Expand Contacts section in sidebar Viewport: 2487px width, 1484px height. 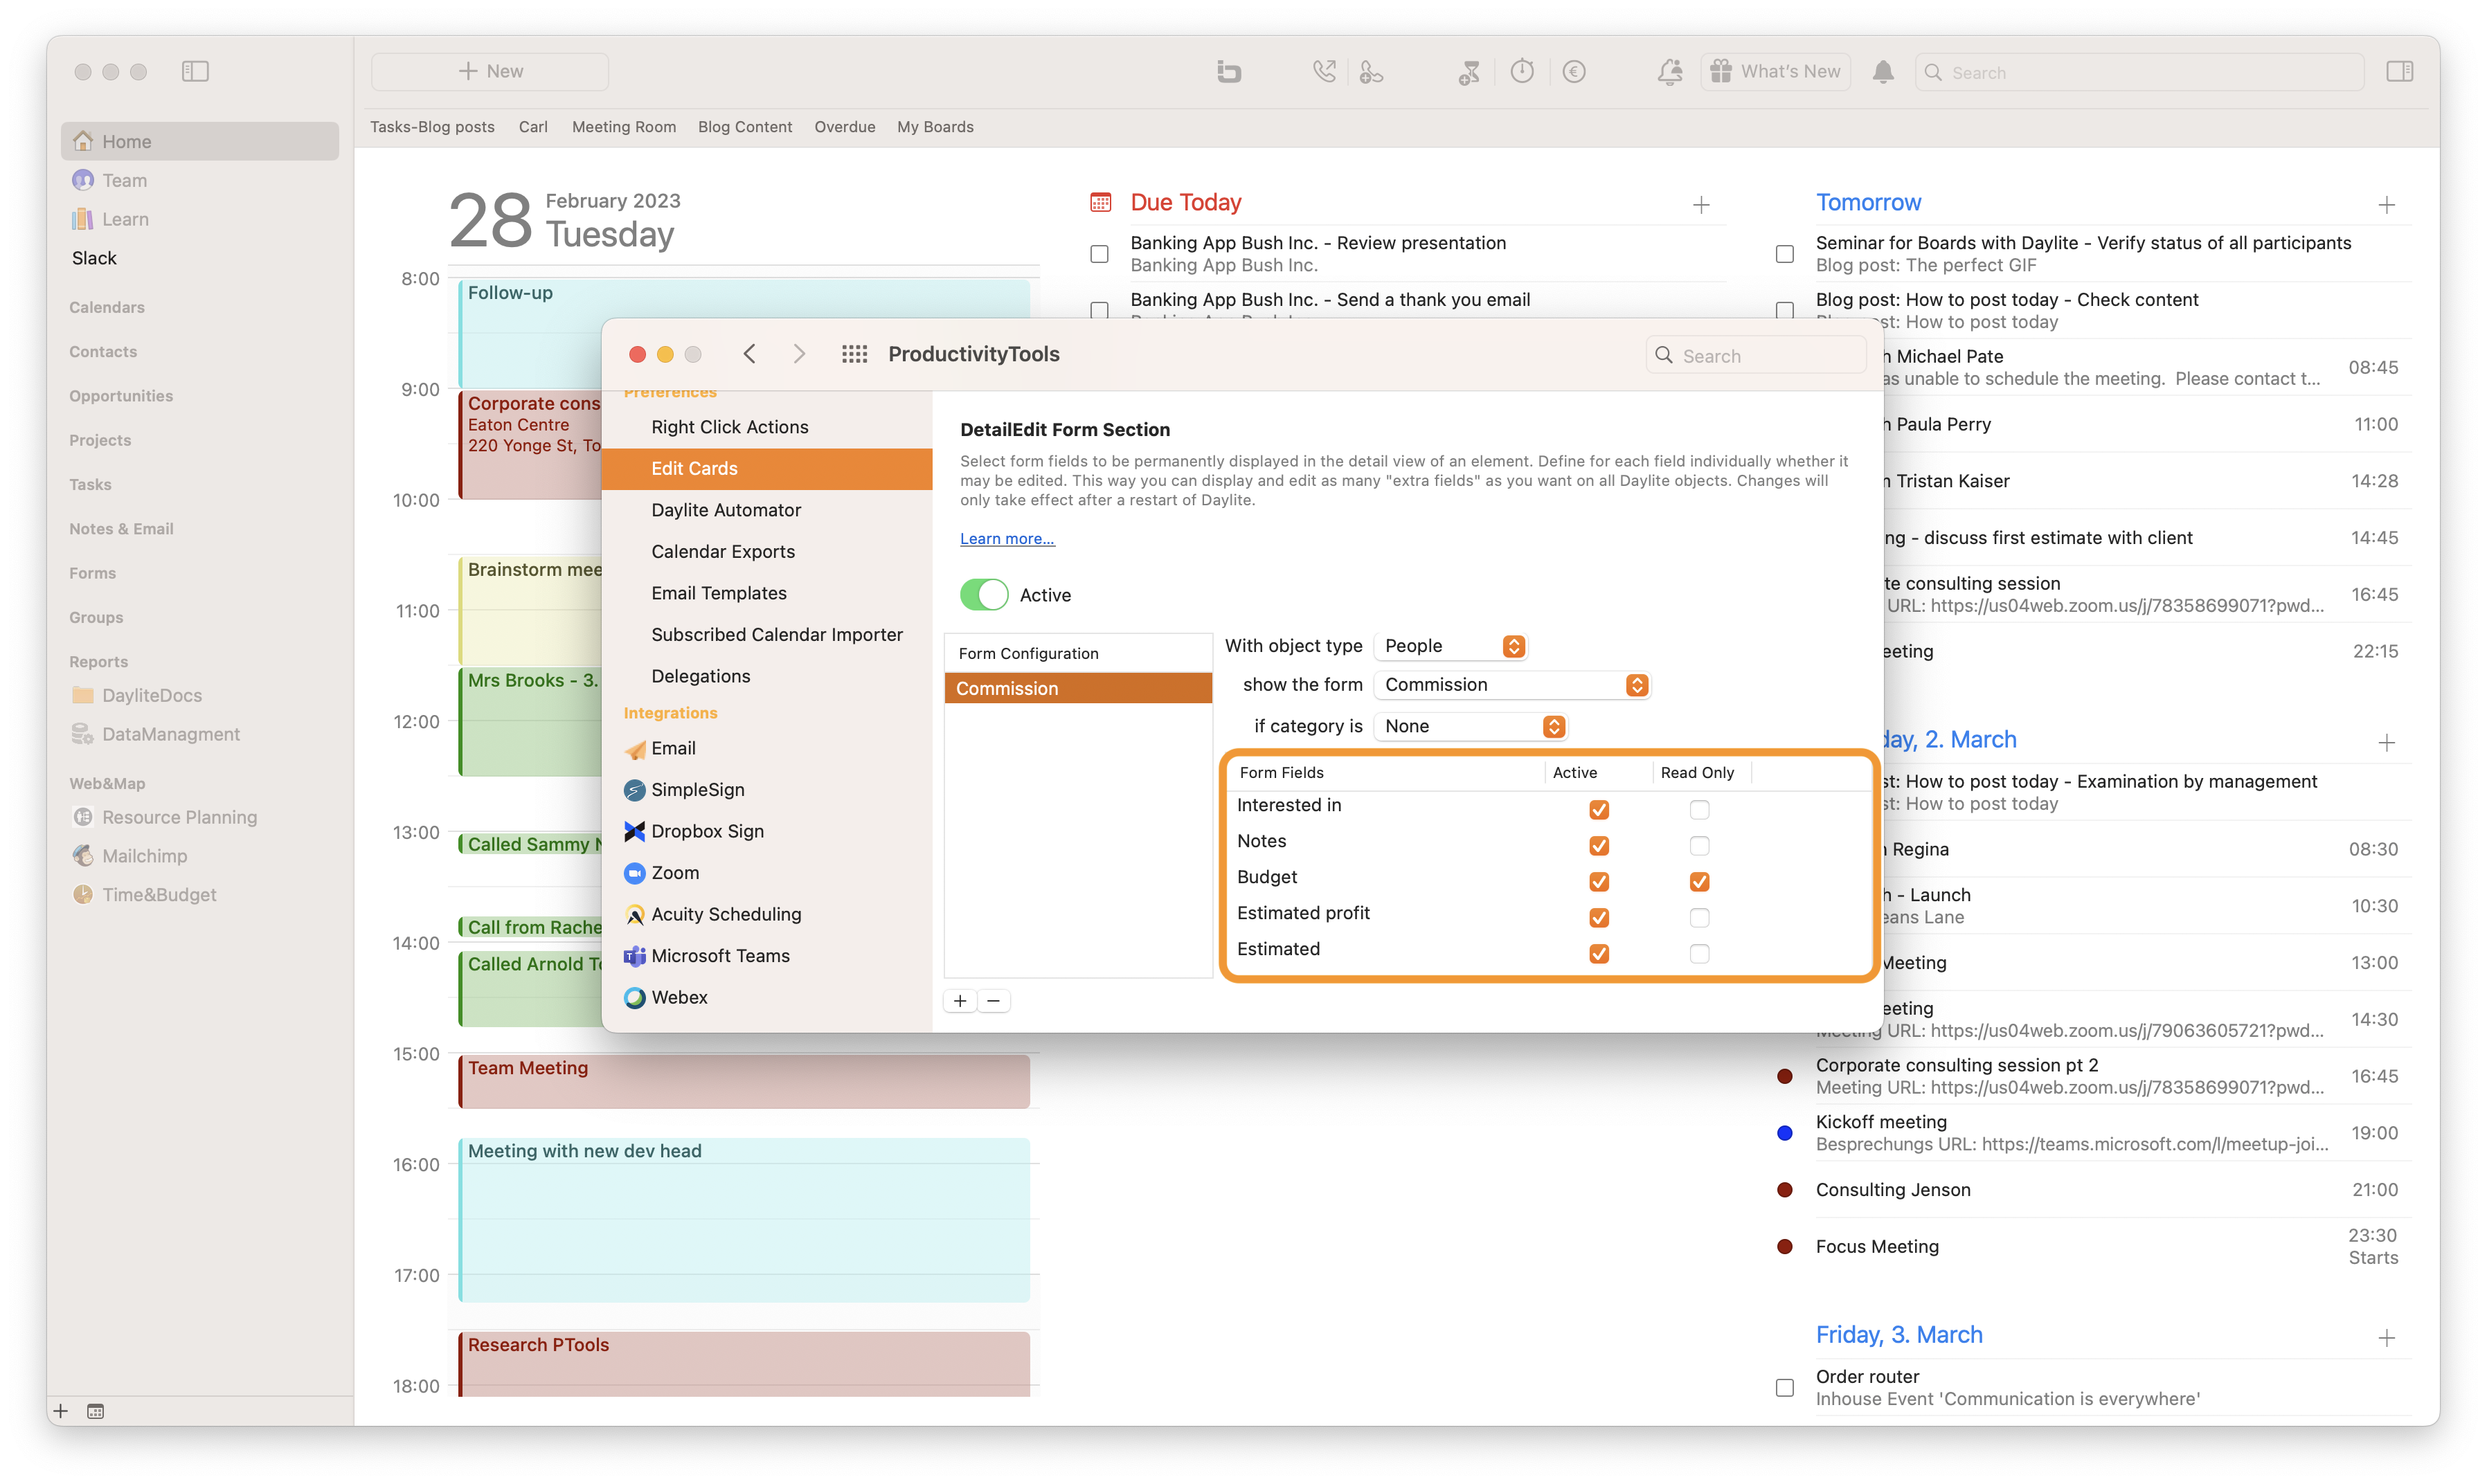coord(103,352)
